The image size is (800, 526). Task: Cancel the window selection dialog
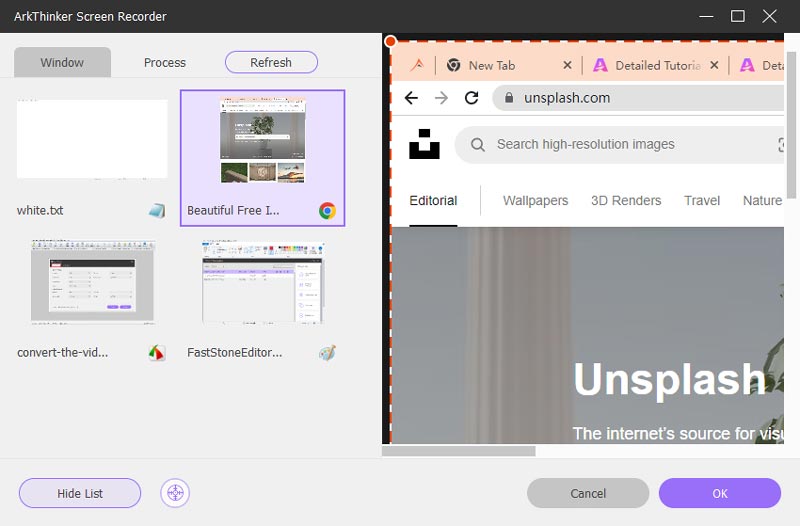[x=588, y=493]
